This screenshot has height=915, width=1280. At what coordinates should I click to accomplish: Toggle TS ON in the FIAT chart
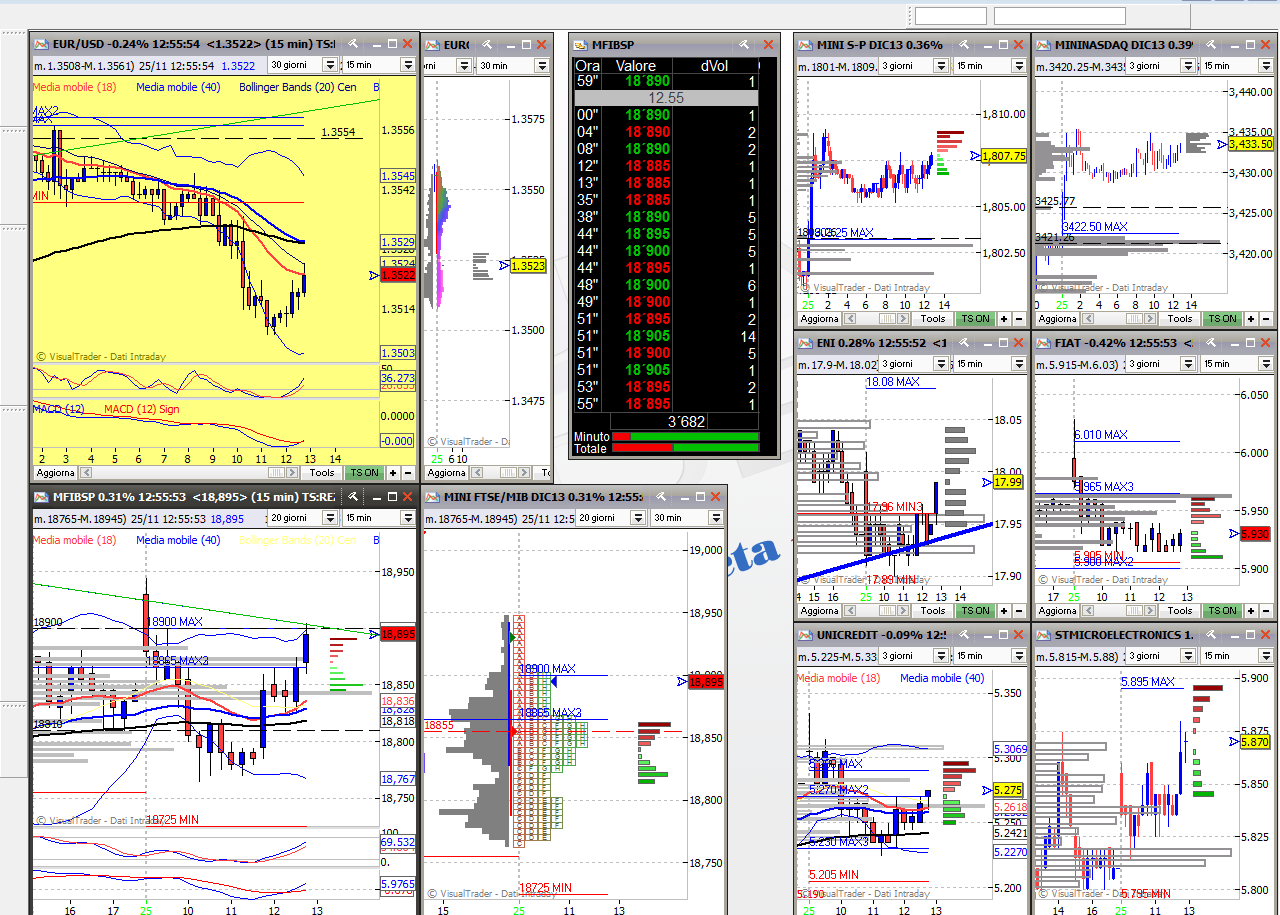pos(1222,611)
